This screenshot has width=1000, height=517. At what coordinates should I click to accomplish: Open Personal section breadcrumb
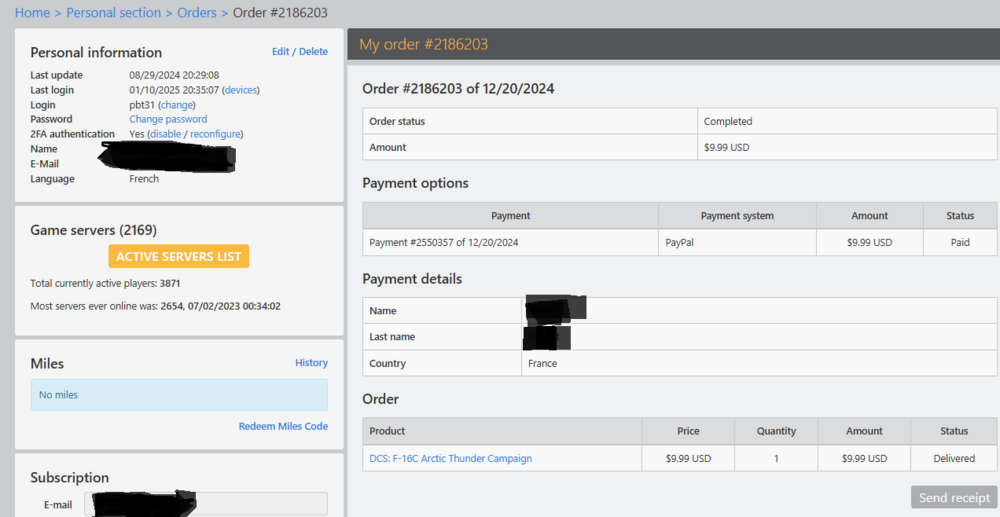pos(113,13)
